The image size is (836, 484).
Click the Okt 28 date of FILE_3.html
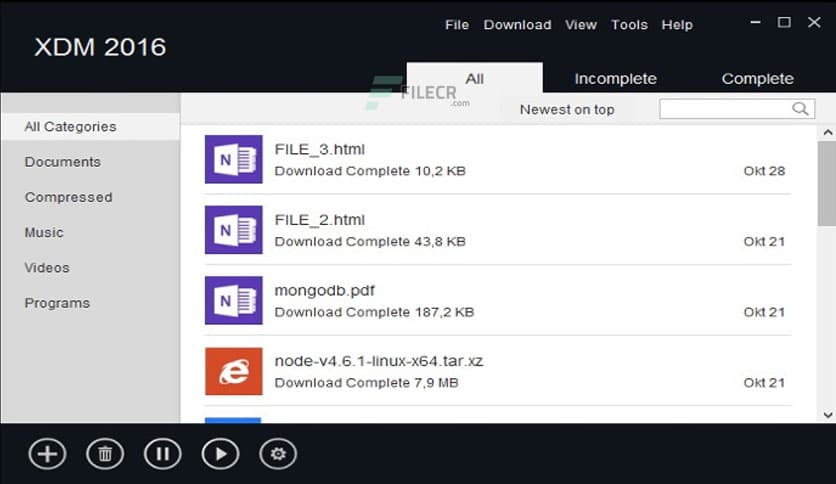(764, 171)
